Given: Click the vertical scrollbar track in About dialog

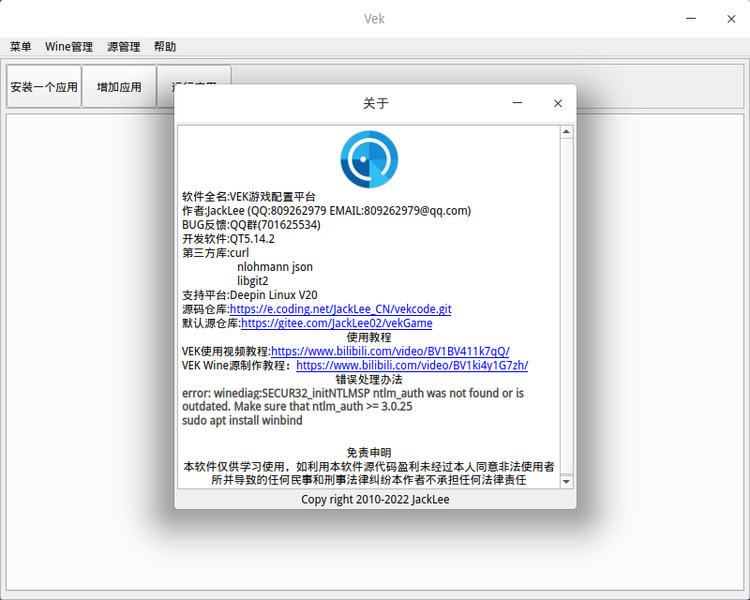Looking at the screenshot, I should point(567,300).
